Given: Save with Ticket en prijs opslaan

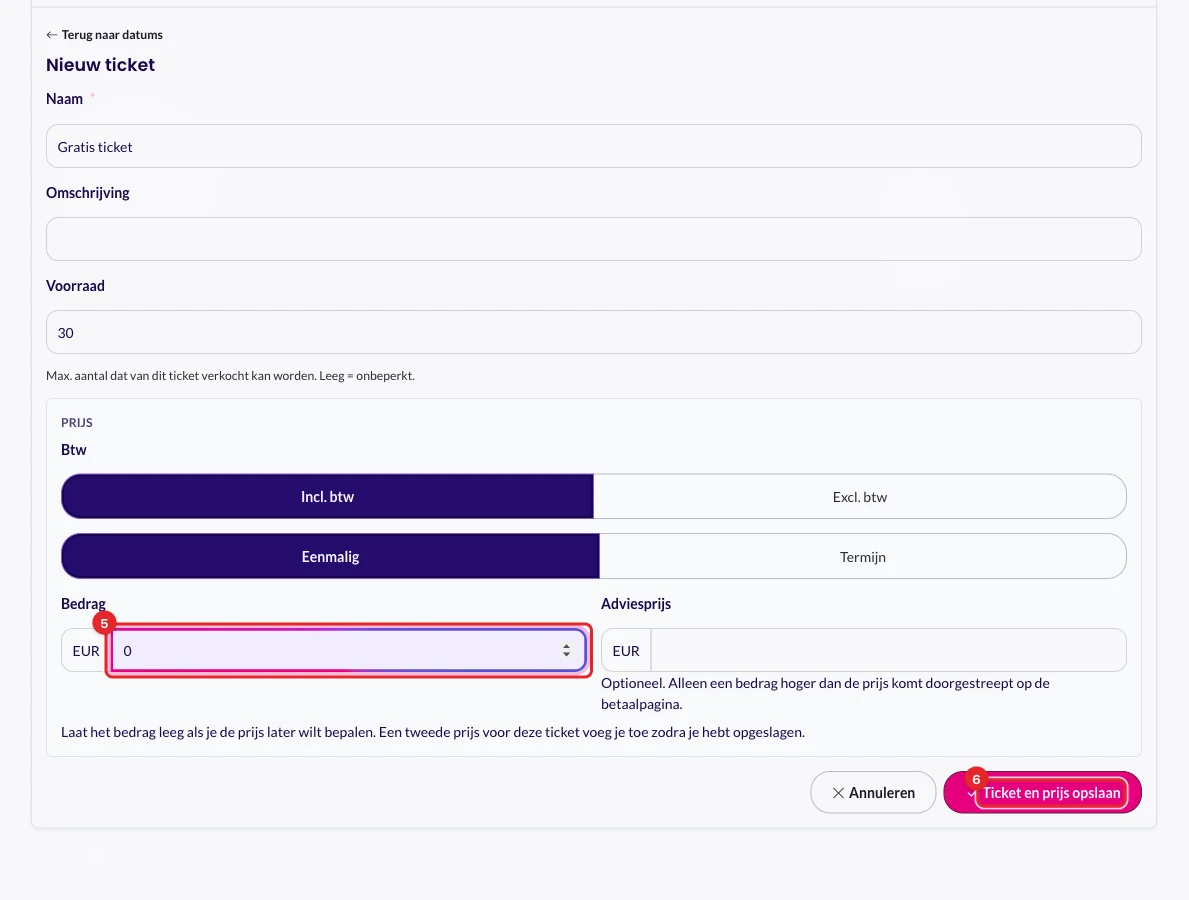Looking at the screenshot, I should tap(1043, 792).
